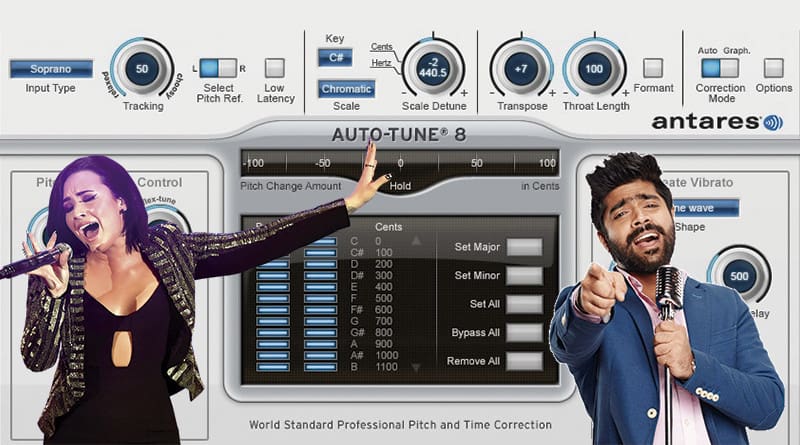Enable the Formant button
The width and height of the screenshot is (800, 445).
(653, 67)
